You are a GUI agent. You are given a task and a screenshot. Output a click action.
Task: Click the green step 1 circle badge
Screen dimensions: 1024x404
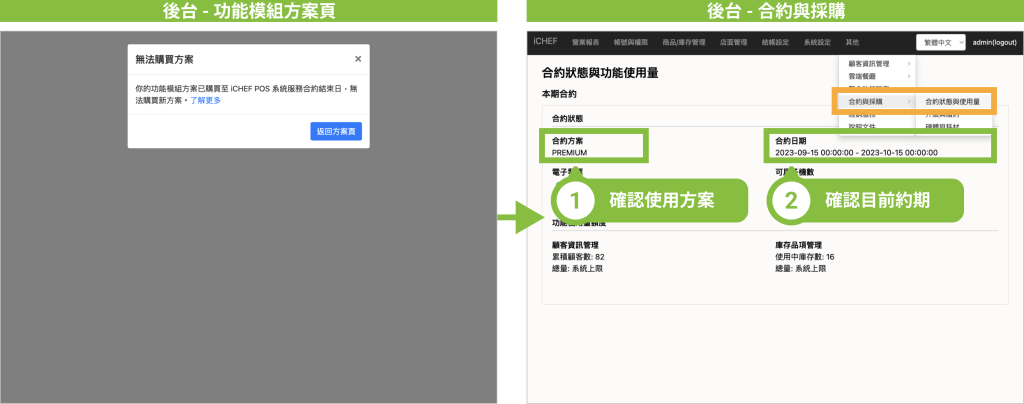tap(575, 200)
